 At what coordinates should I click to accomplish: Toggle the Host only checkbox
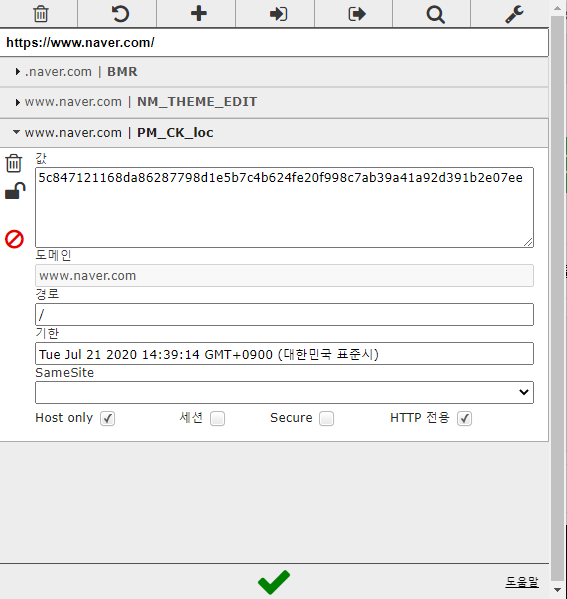click(107, 418)
